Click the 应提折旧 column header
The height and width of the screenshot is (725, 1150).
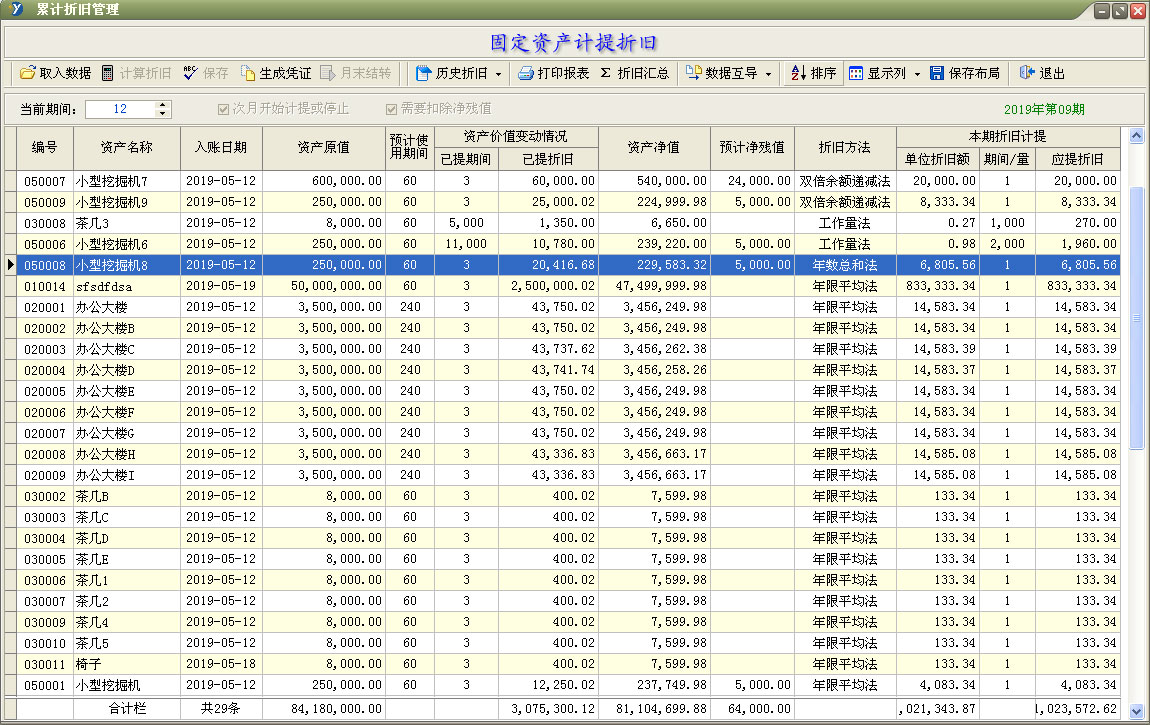pos(1077,159)
